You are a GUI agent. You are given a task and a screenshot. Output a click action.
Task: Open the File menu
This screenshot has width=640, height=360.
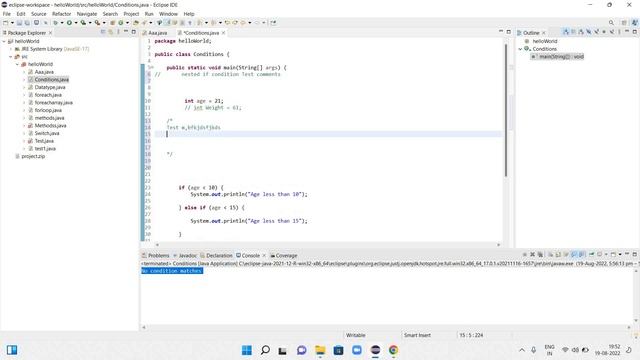pos(7,14)
